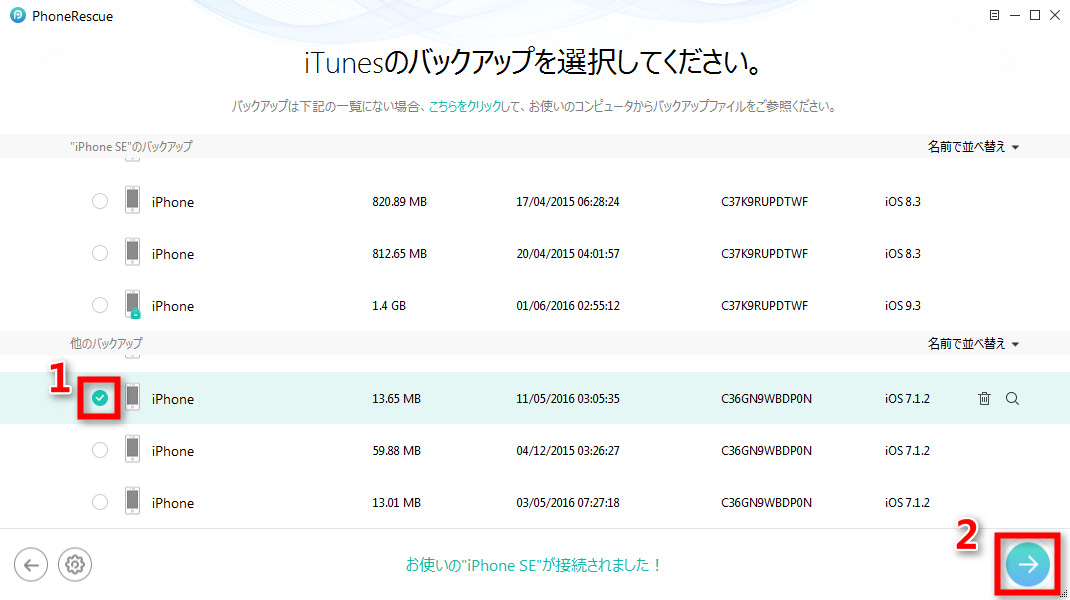1070x600 pixels.
Task: Minimize the PhoneRescue window
Action: pyautogui.click(x=1015, y=15)
